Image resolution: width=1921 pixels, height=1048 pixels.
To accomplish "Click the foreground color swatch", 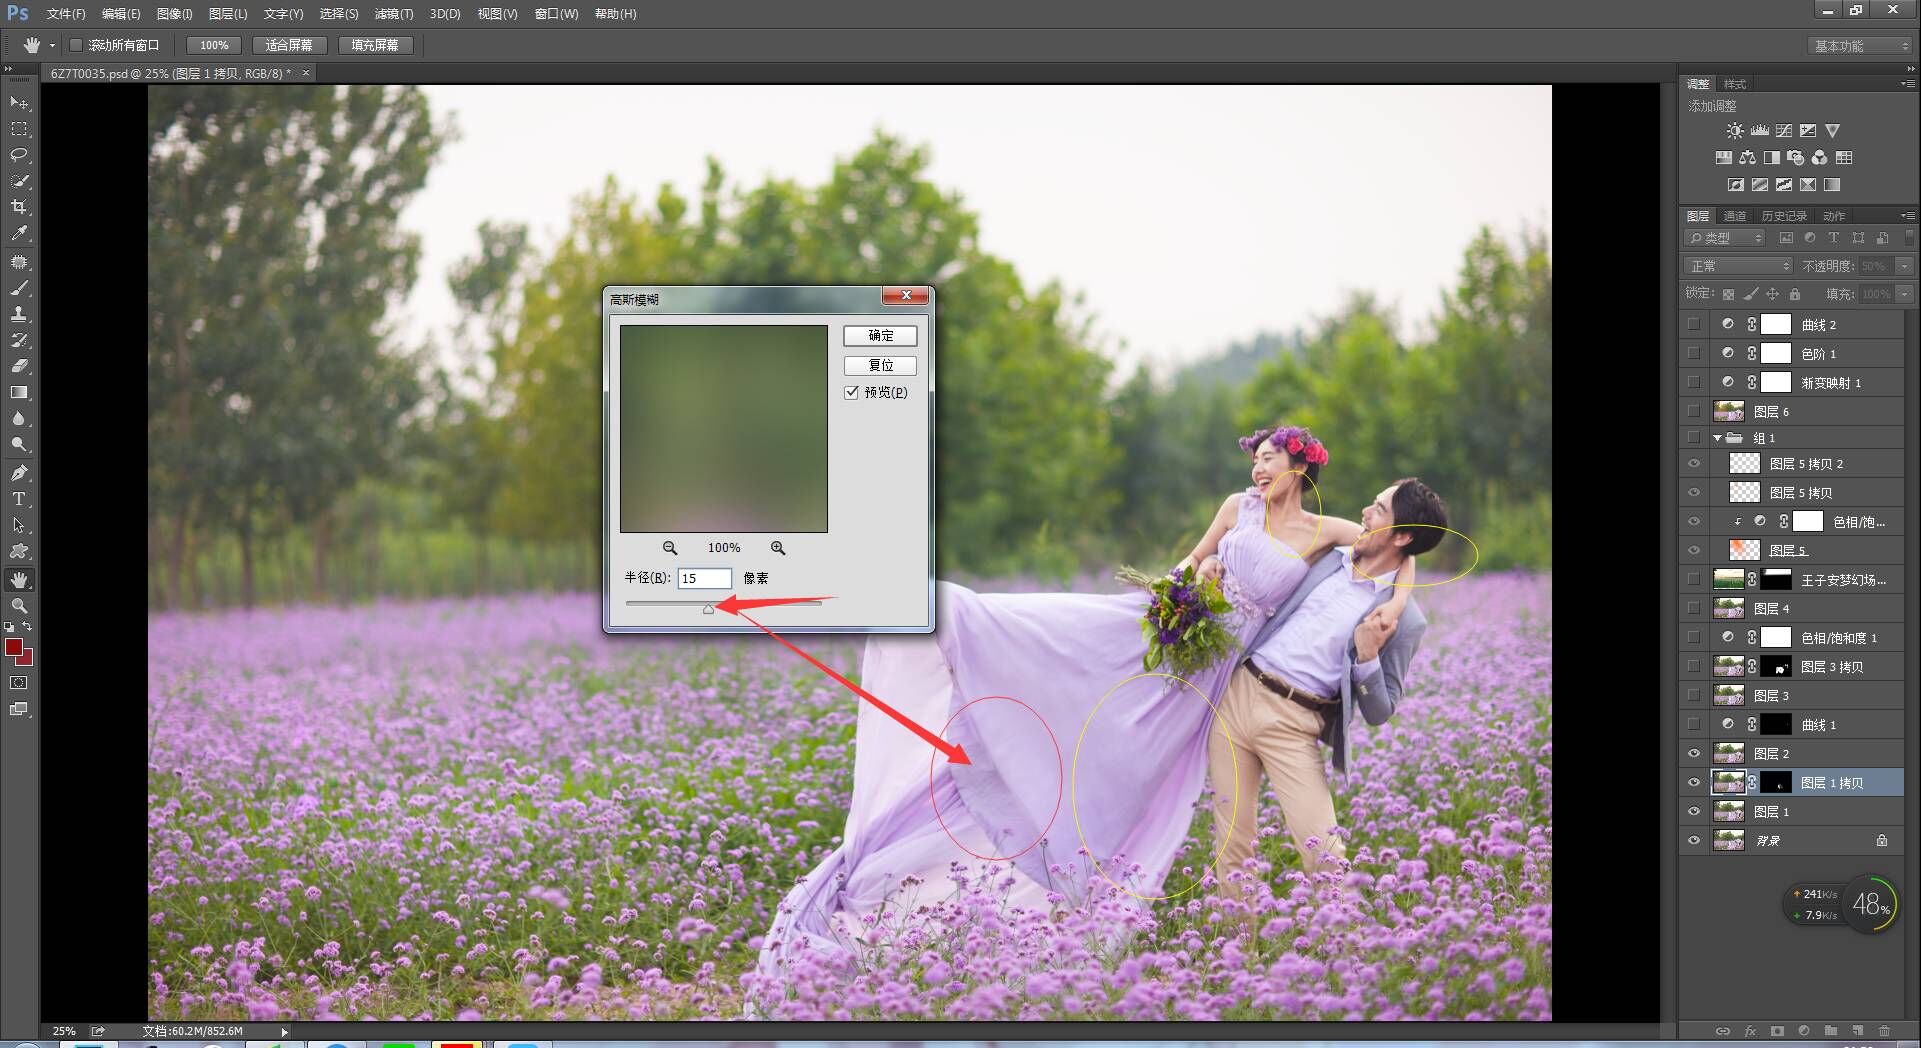I will click(14, 647).
